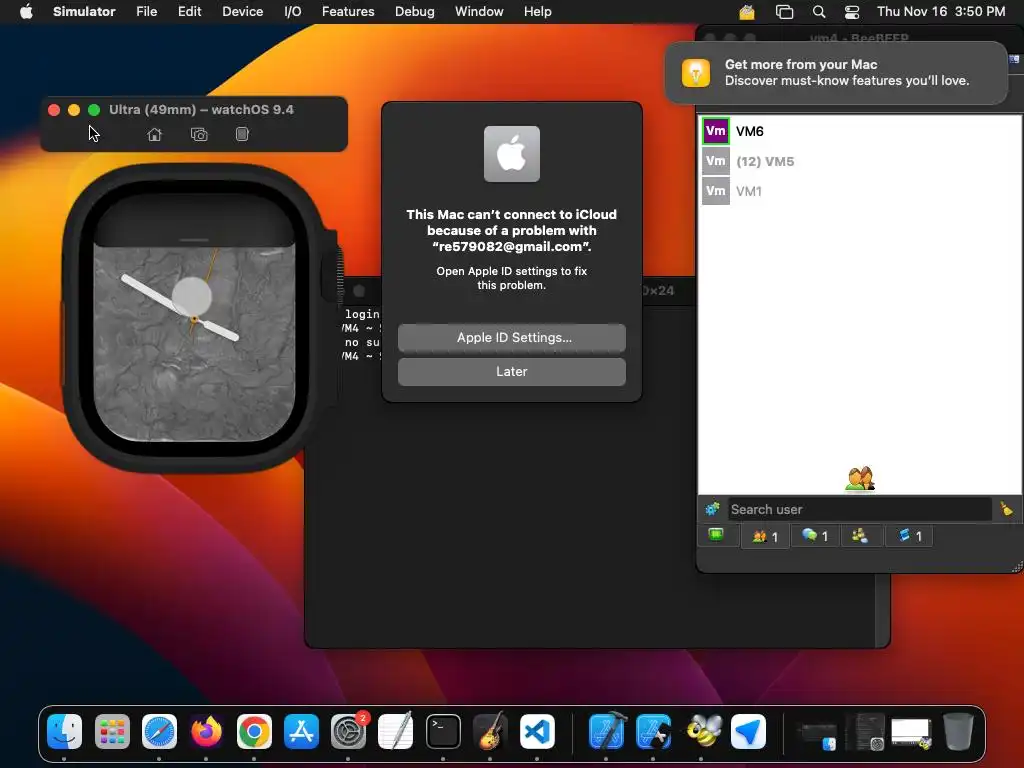Click the green monitor icon in BeeBEEP
1024x768 pixels.
point(716,536)
